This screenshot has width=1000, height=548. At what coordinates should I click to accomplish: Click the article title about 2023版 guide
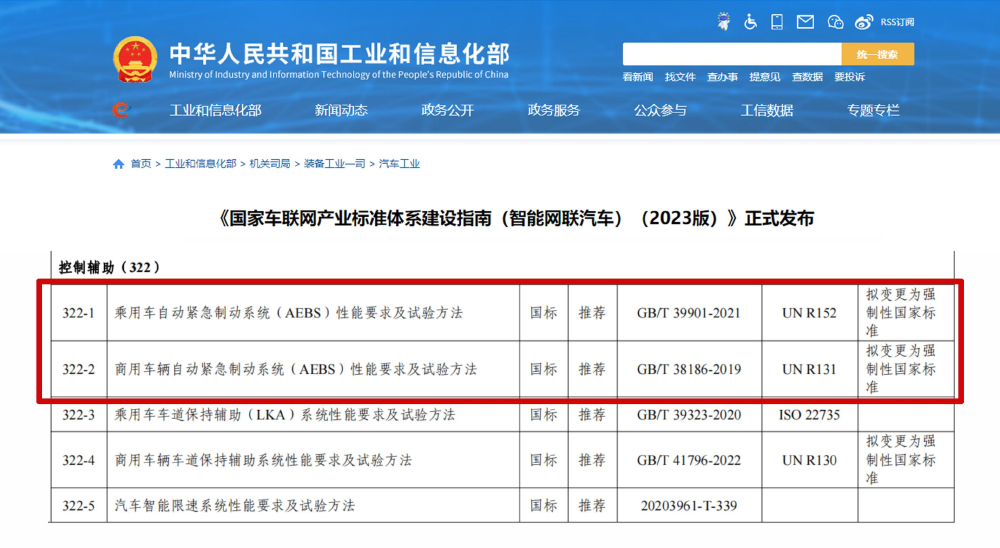tap(515, 219)
